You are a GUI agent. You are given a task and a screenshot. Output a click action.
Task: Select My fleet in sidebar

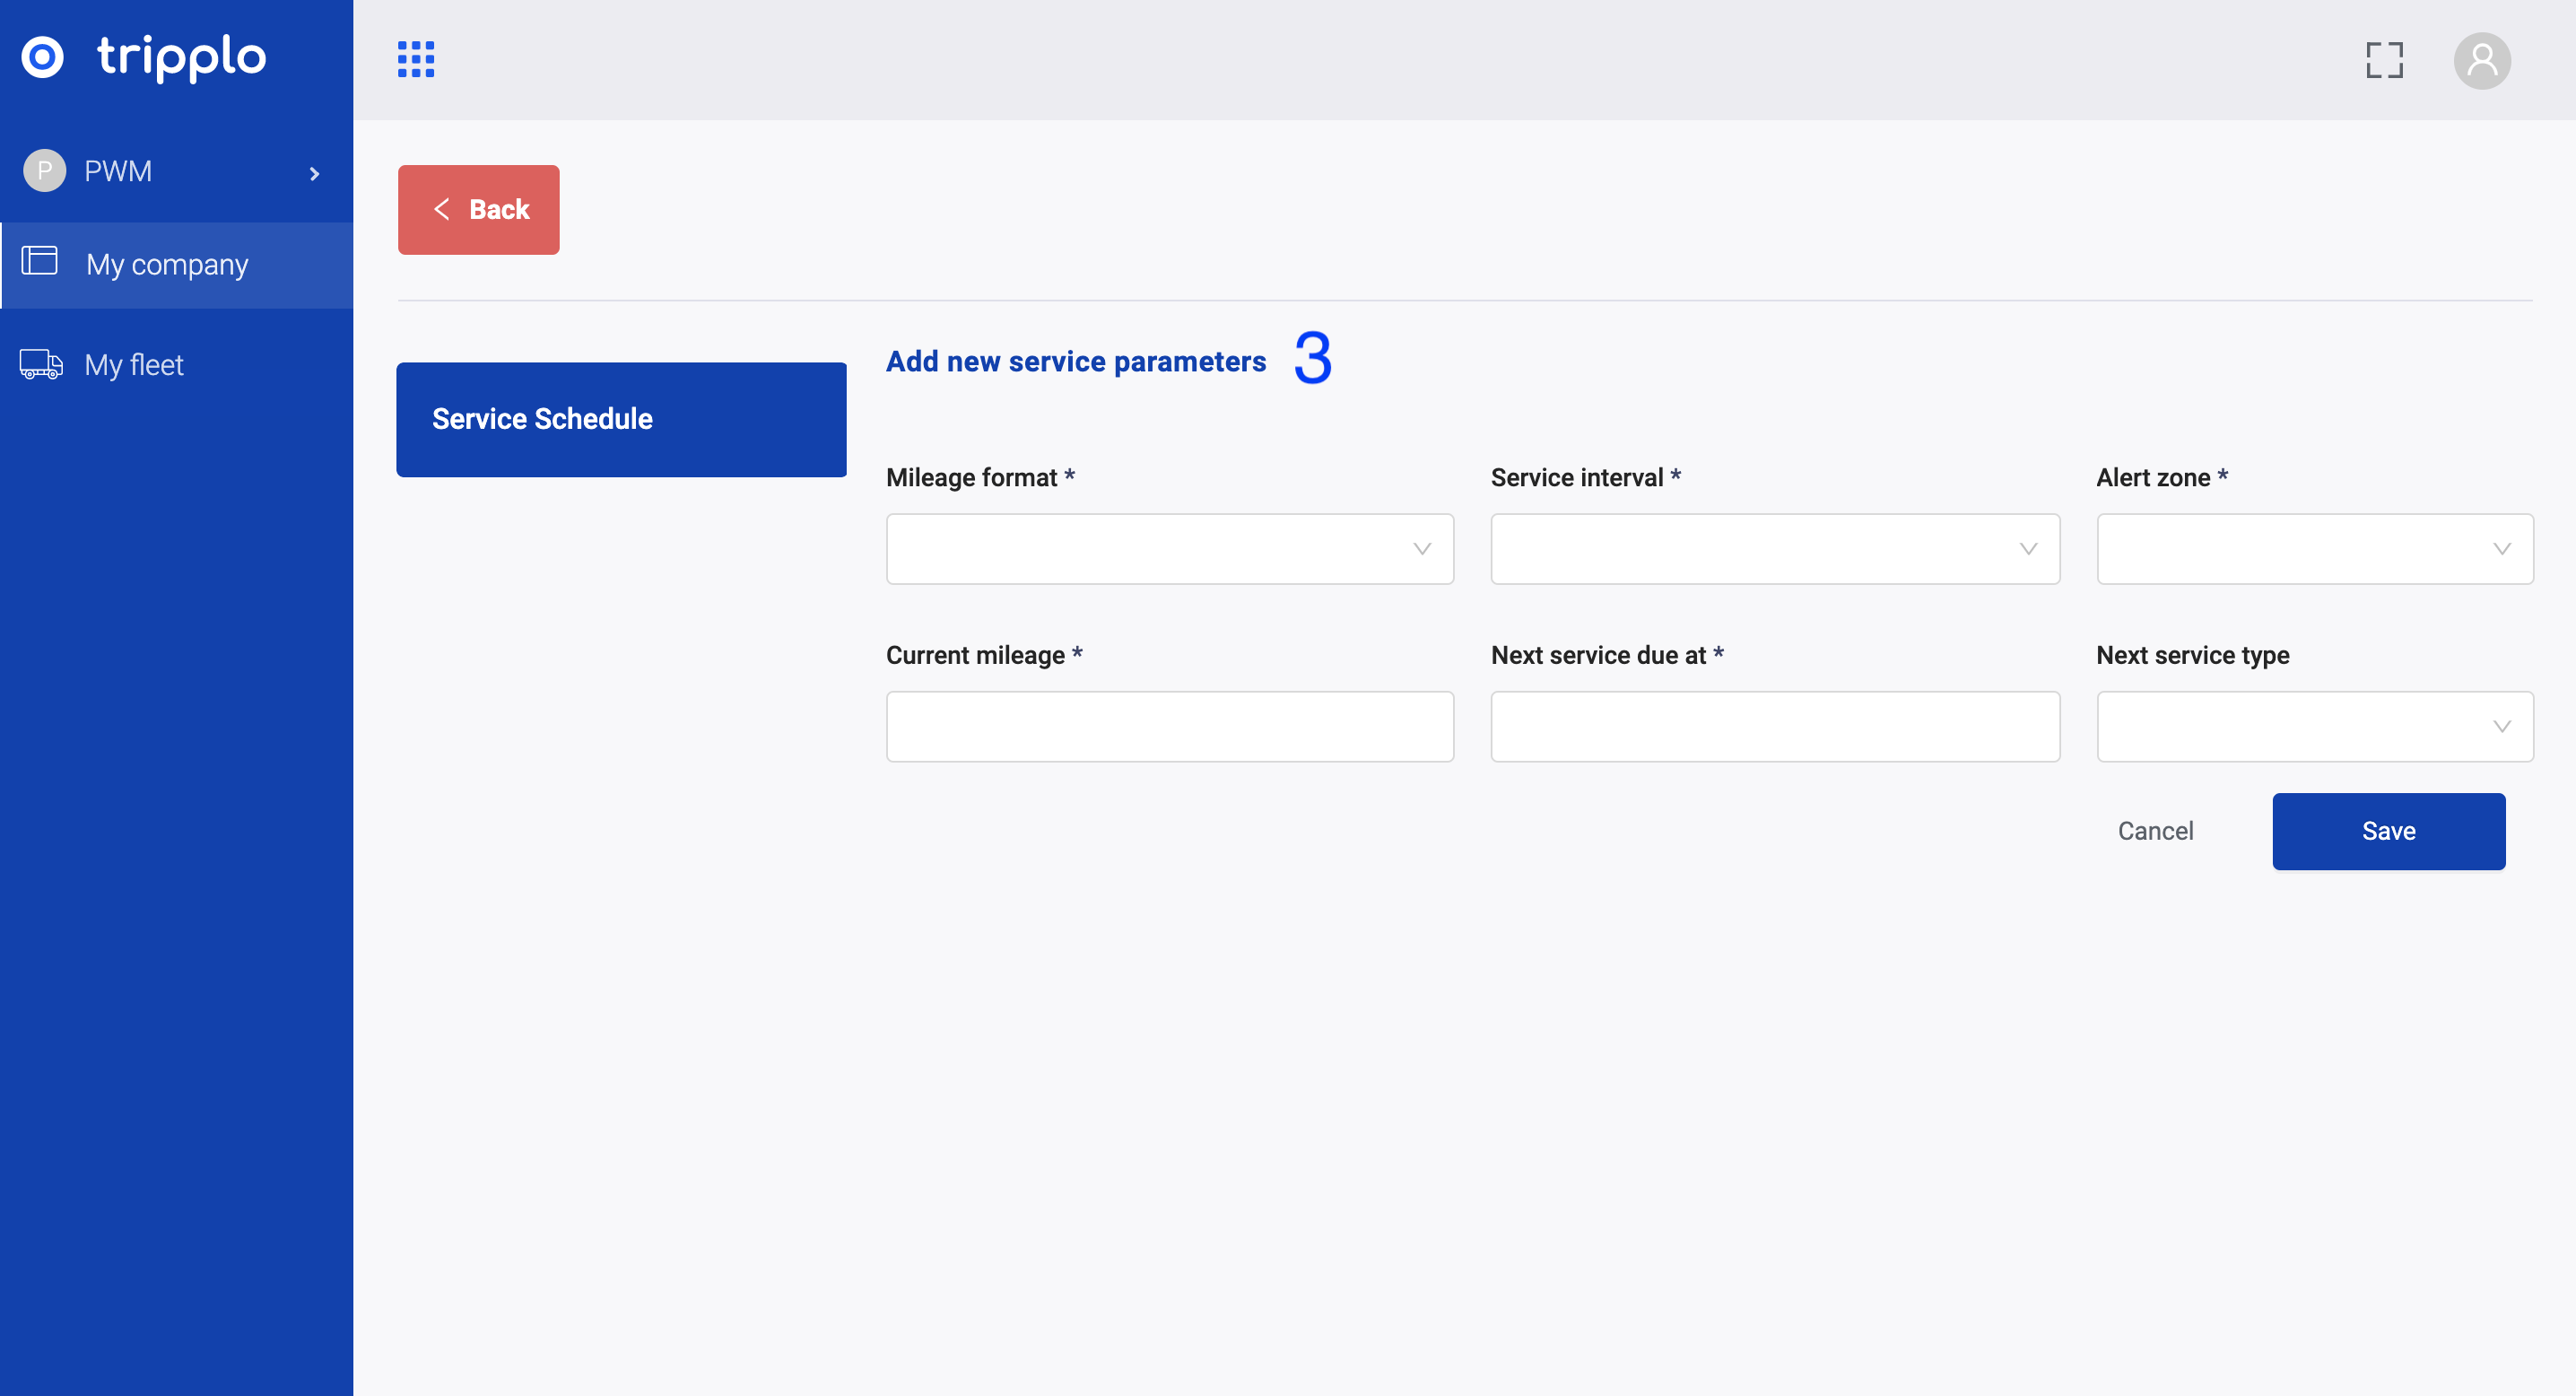tap(134, 365)
